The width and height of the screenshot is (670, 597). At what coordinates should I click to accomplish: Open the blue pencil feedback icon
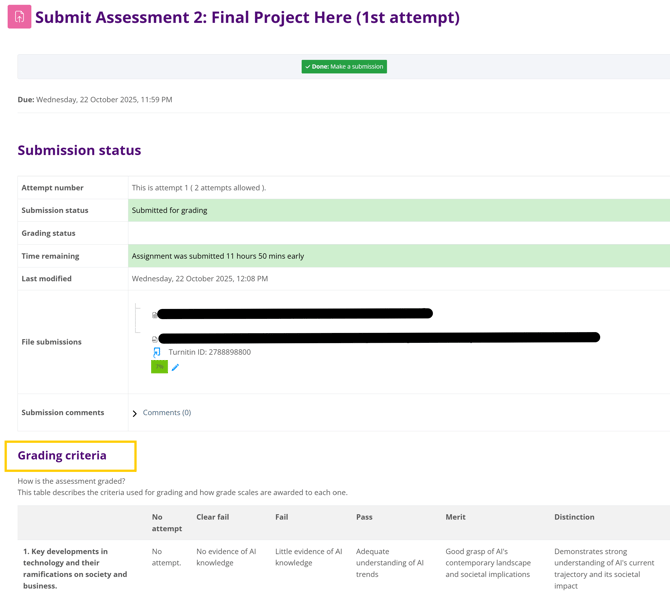coord(175,368)
